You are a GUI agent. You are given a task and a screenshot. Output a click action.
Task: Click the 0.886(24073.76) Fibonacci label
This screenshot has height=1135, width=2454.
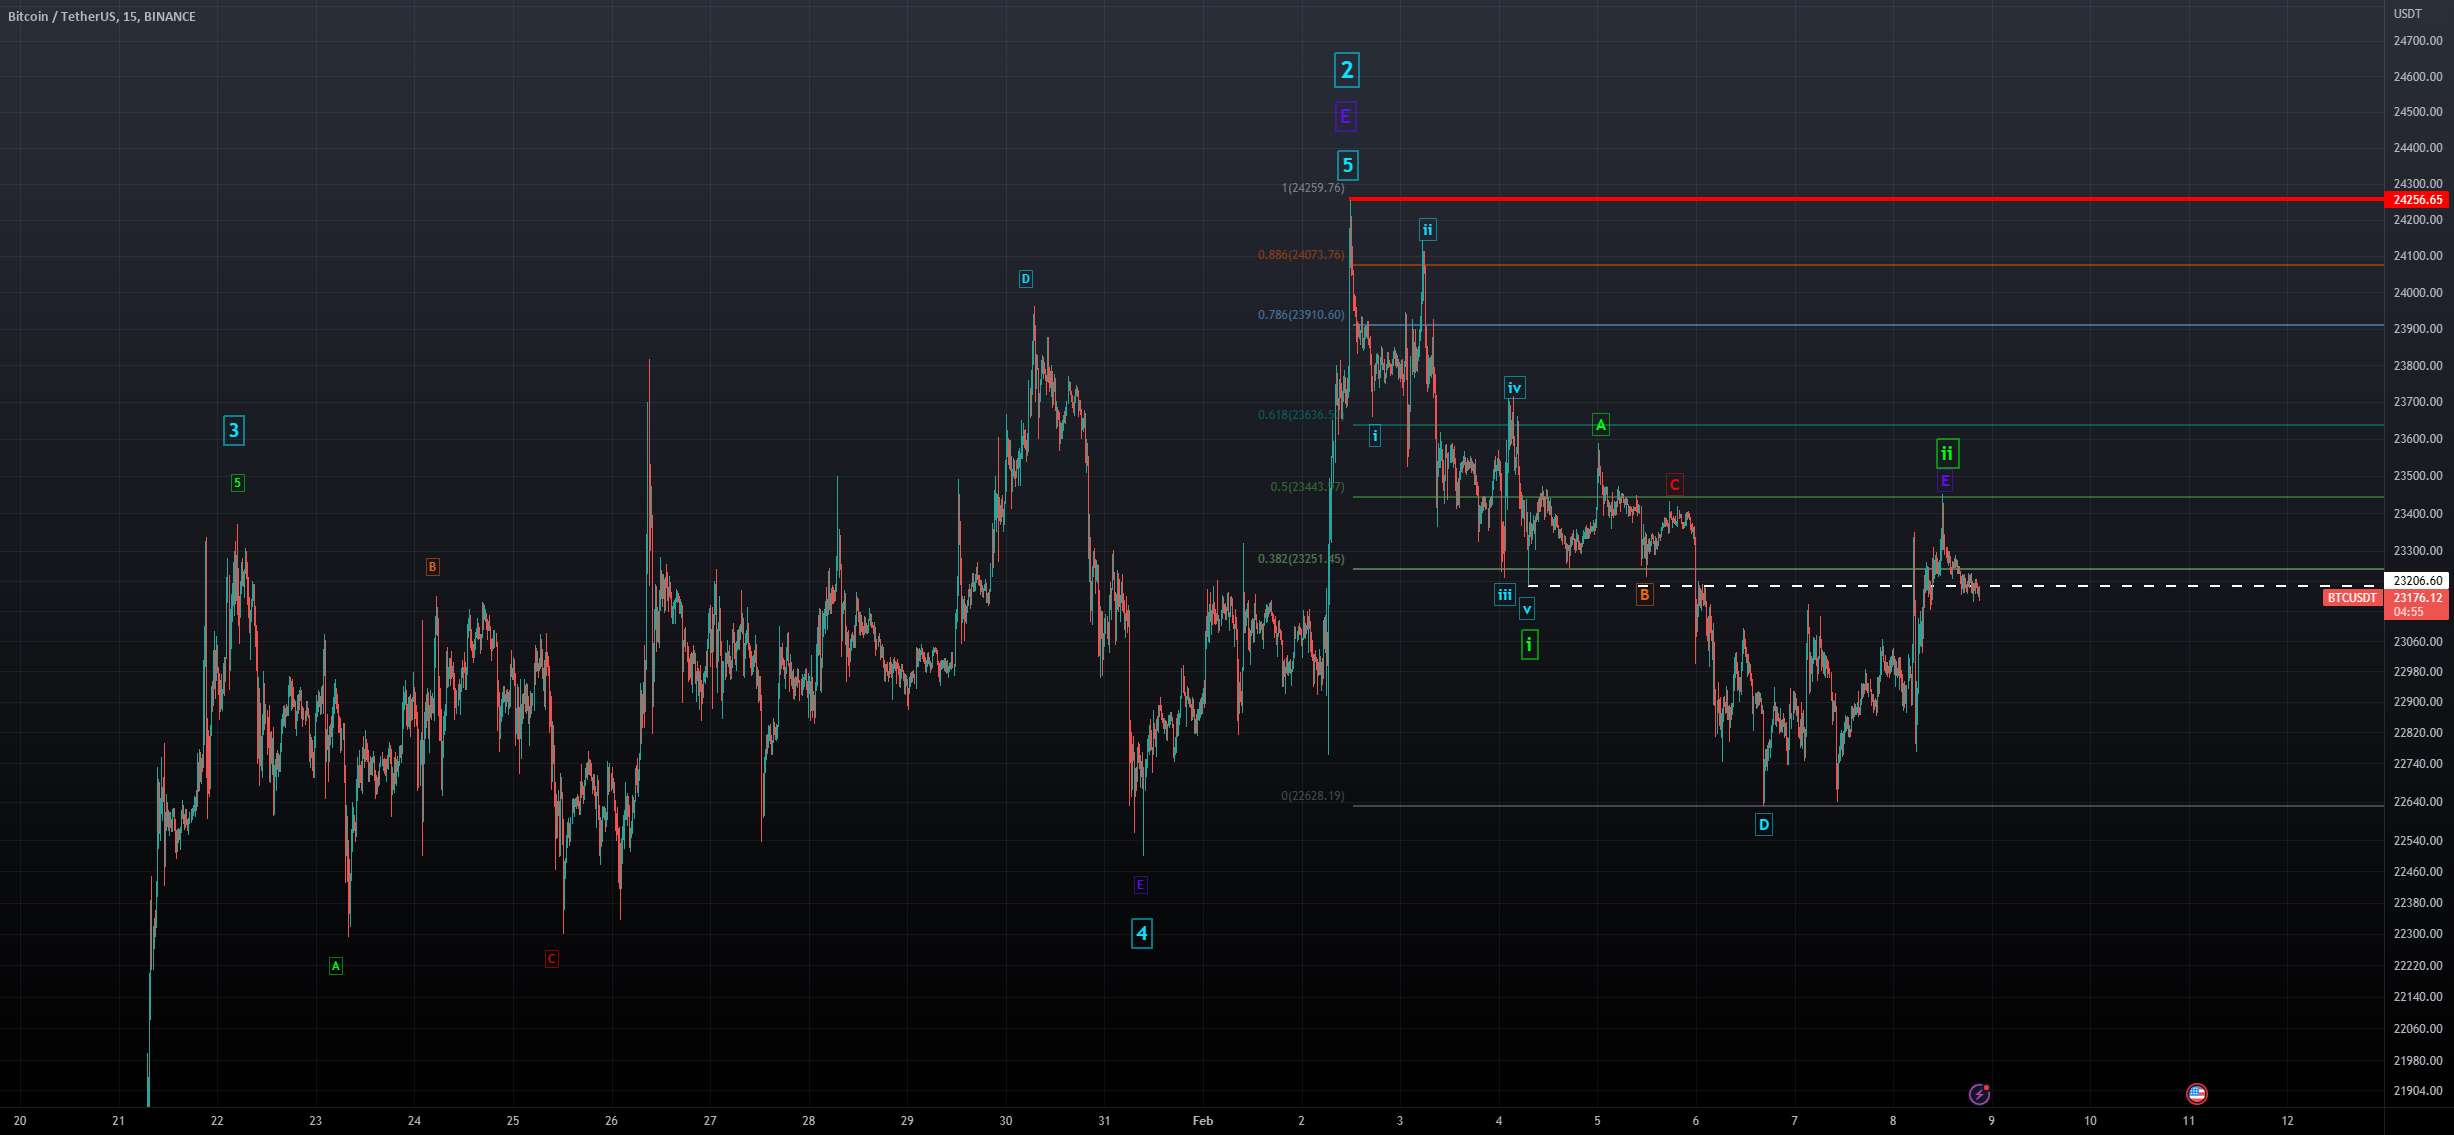pyautogui.click(x=1301, y=255)
